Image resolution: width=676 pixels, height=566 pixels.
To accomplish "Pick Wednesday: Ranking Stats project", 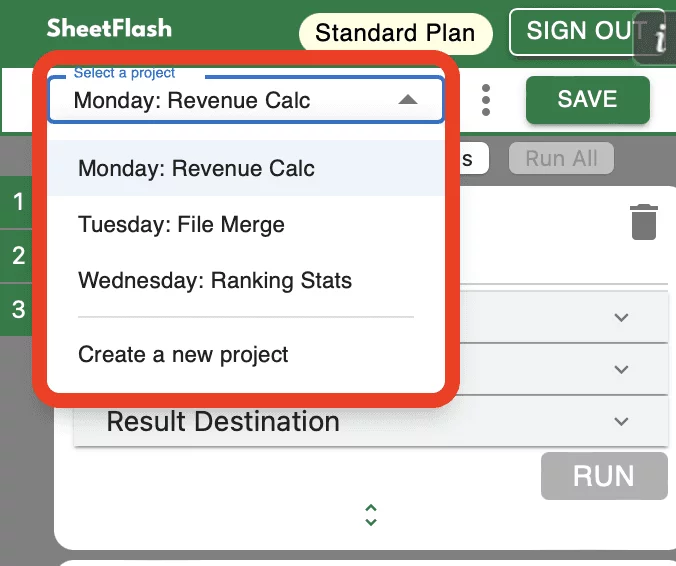I will coord(215,281).
